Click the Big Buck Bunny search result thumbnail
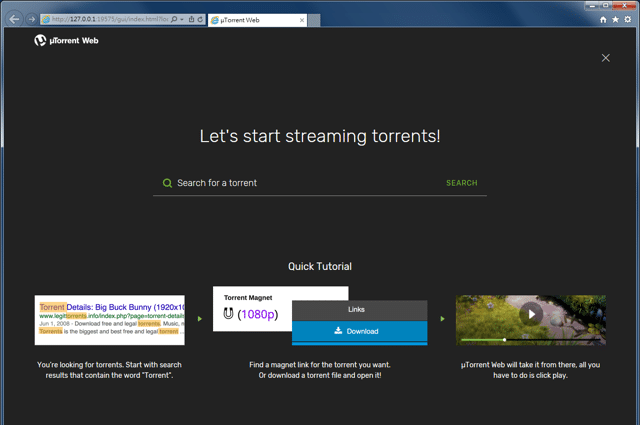Viewport: 640px width, 425px height. 110,320
